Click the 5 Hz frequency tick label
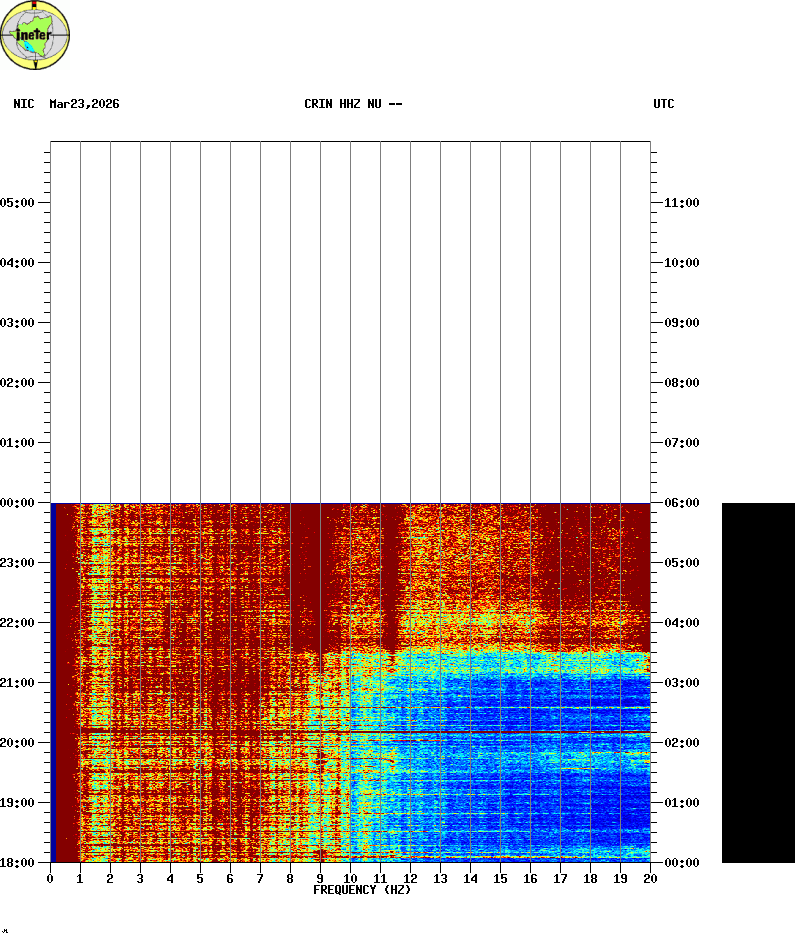Screen dimensions: 802x942 pyautogui.click(x=200, y=878)
